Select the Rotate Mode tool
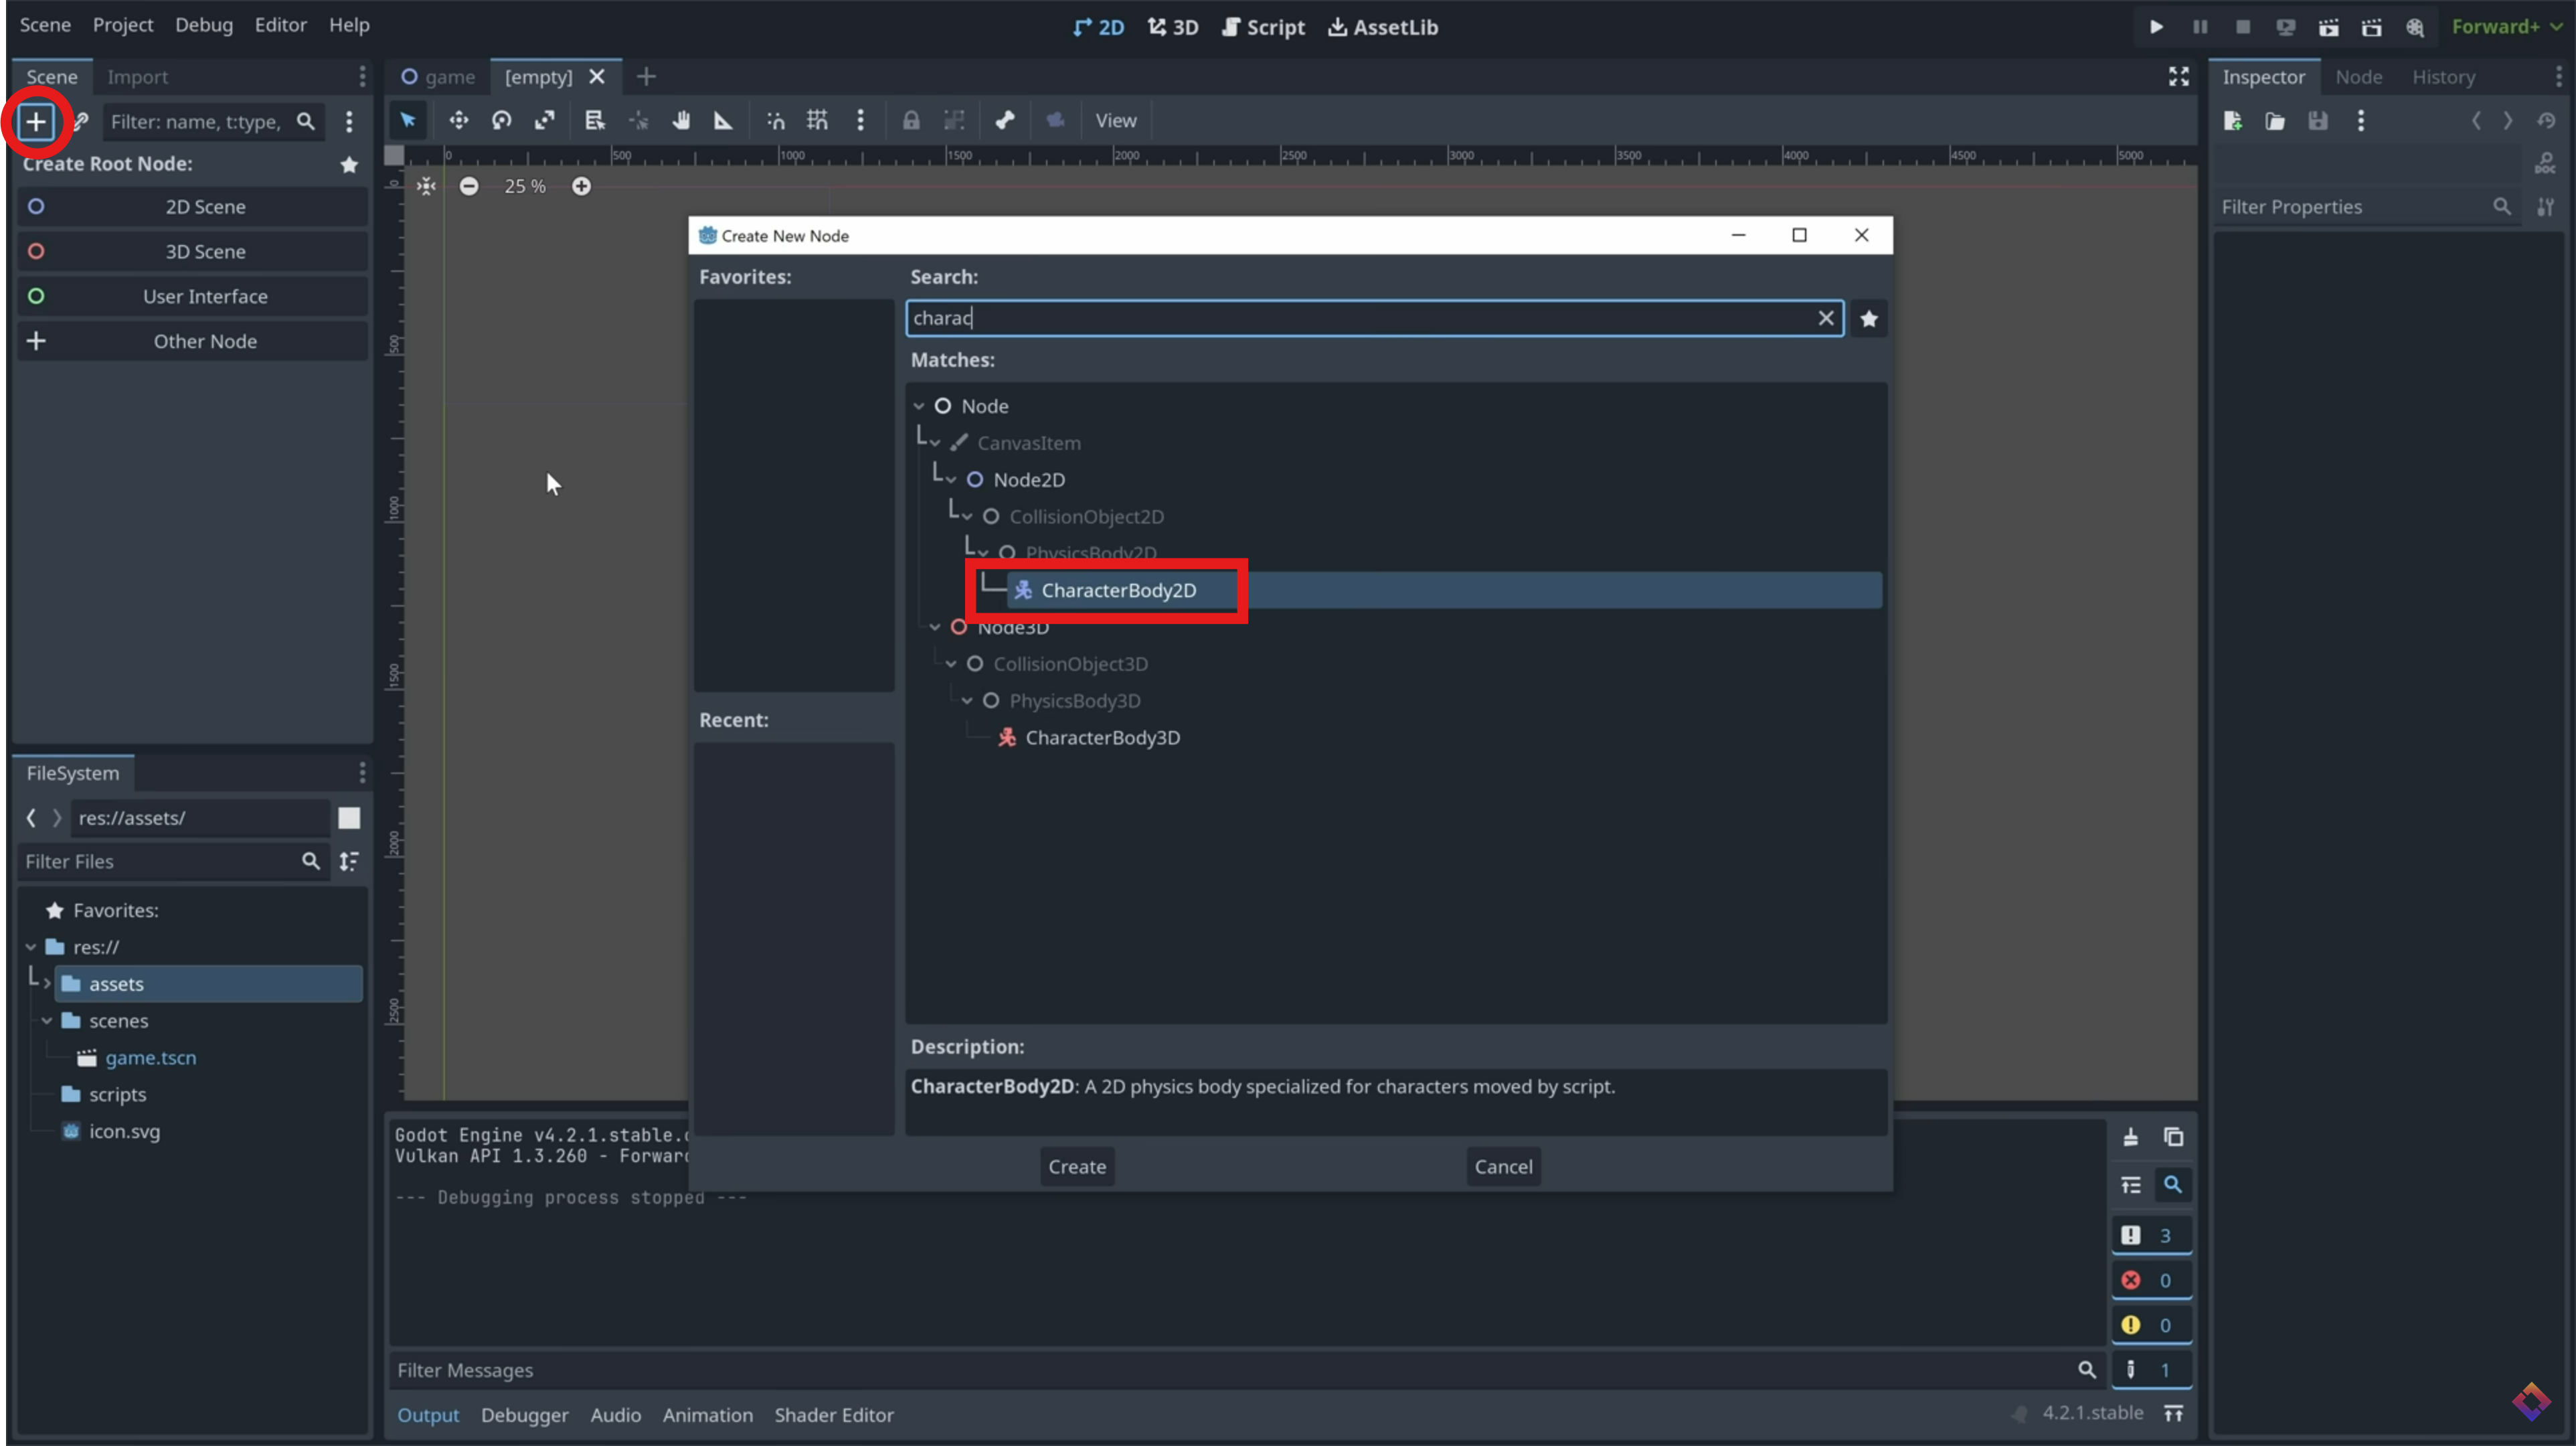The height and width of the screenshot is (1446, 2576). pyautogui.click(x=501, y=121)
